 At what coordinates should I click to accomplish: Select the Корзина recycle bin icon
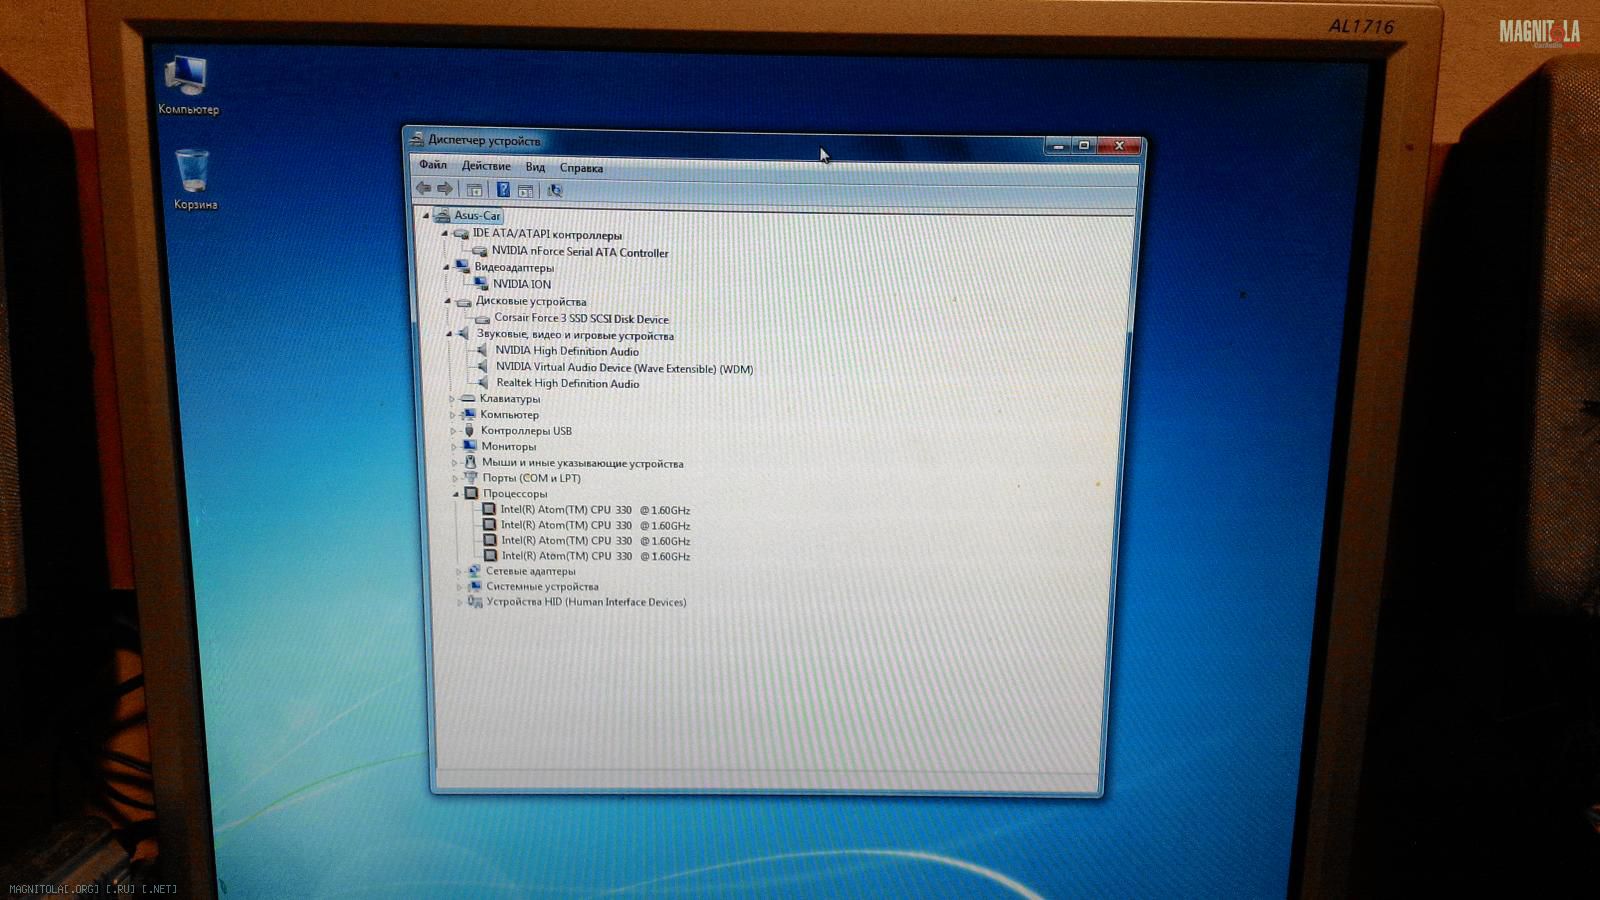tap(192, 173)
